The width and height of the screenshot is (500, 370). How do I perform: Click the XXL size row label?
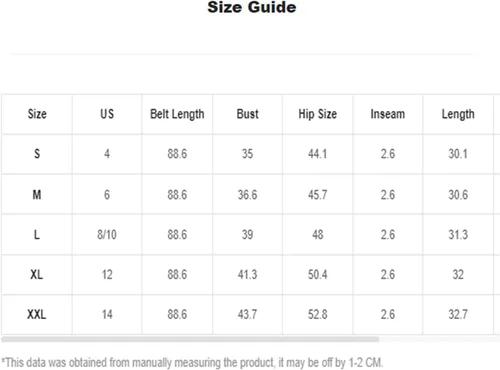click(37, 314)
